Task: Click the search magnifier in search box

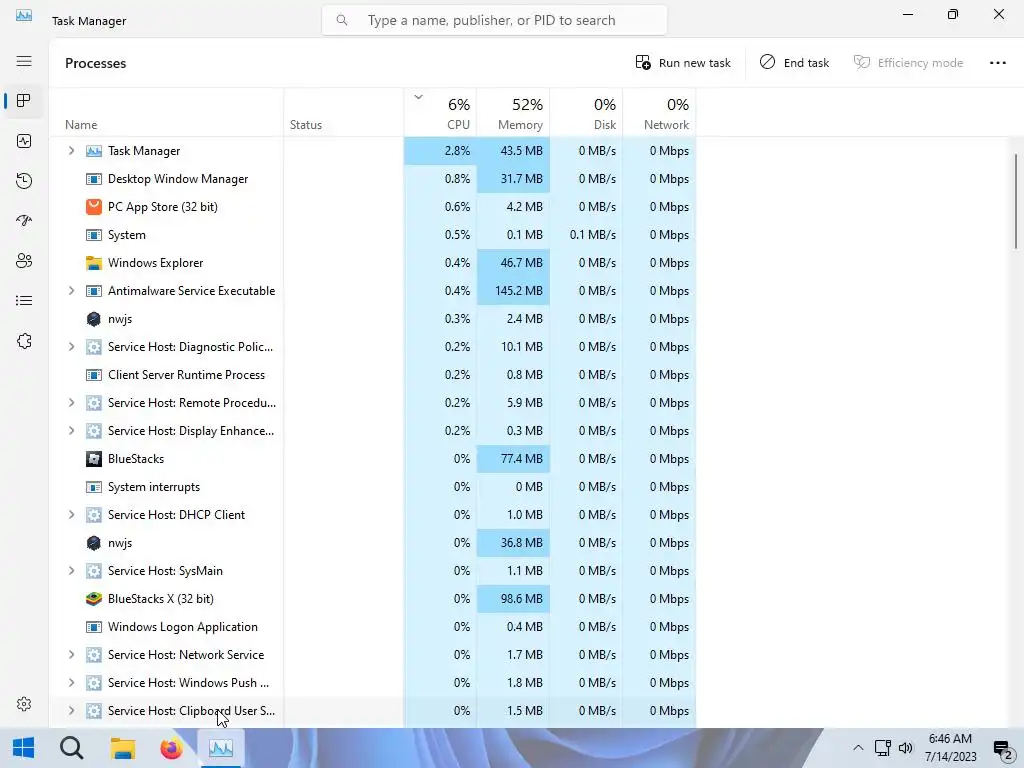Action: [x=342, y=20]
